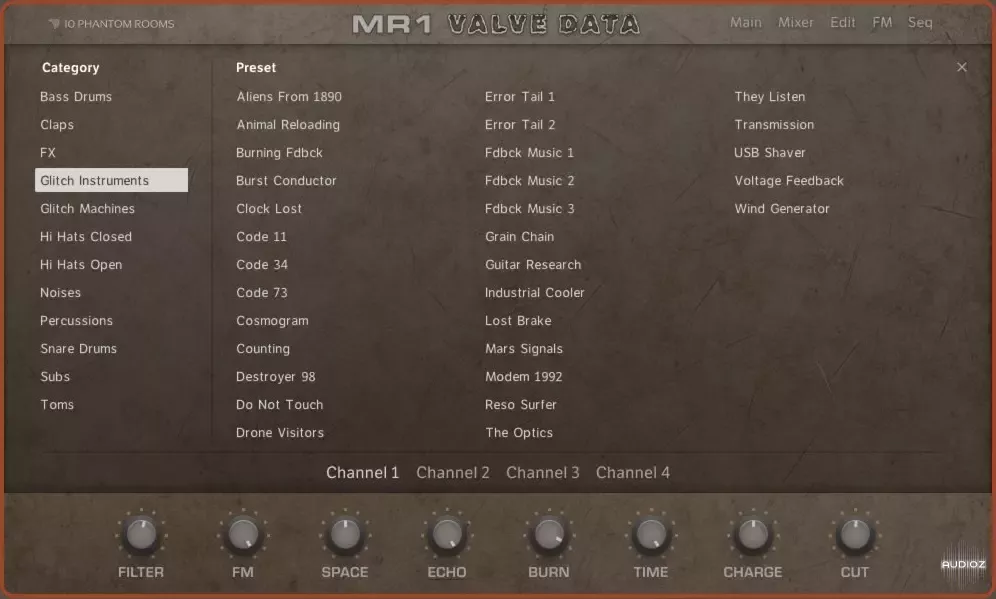Choose the Bass Drums category

[76, 97]
